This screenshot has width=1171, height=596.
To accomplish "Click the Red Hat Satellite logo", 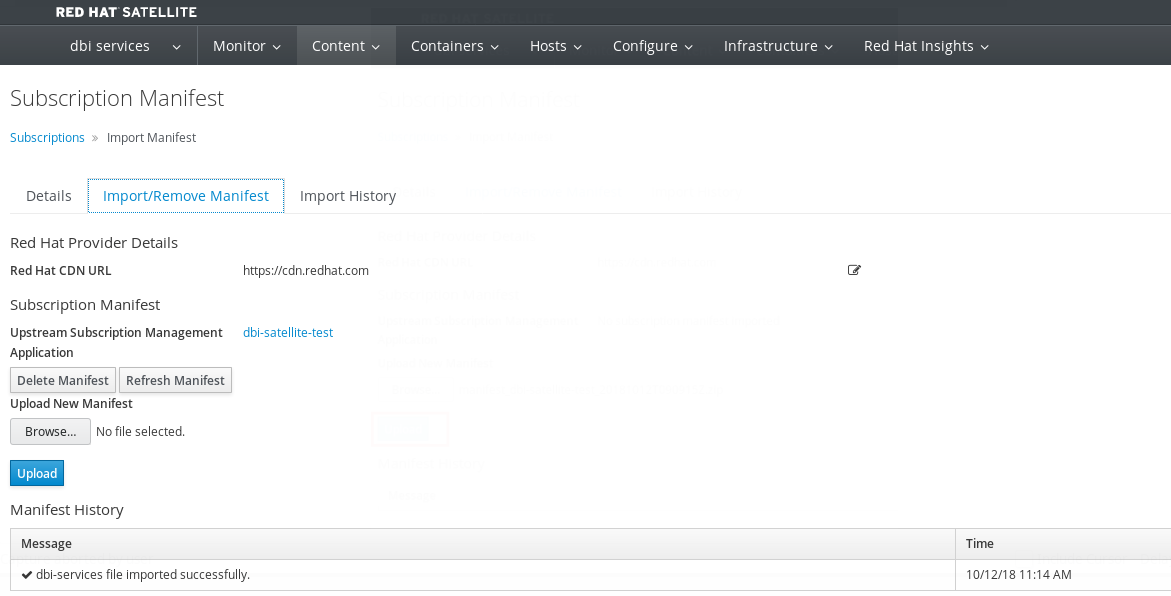I will pos(126,12).
